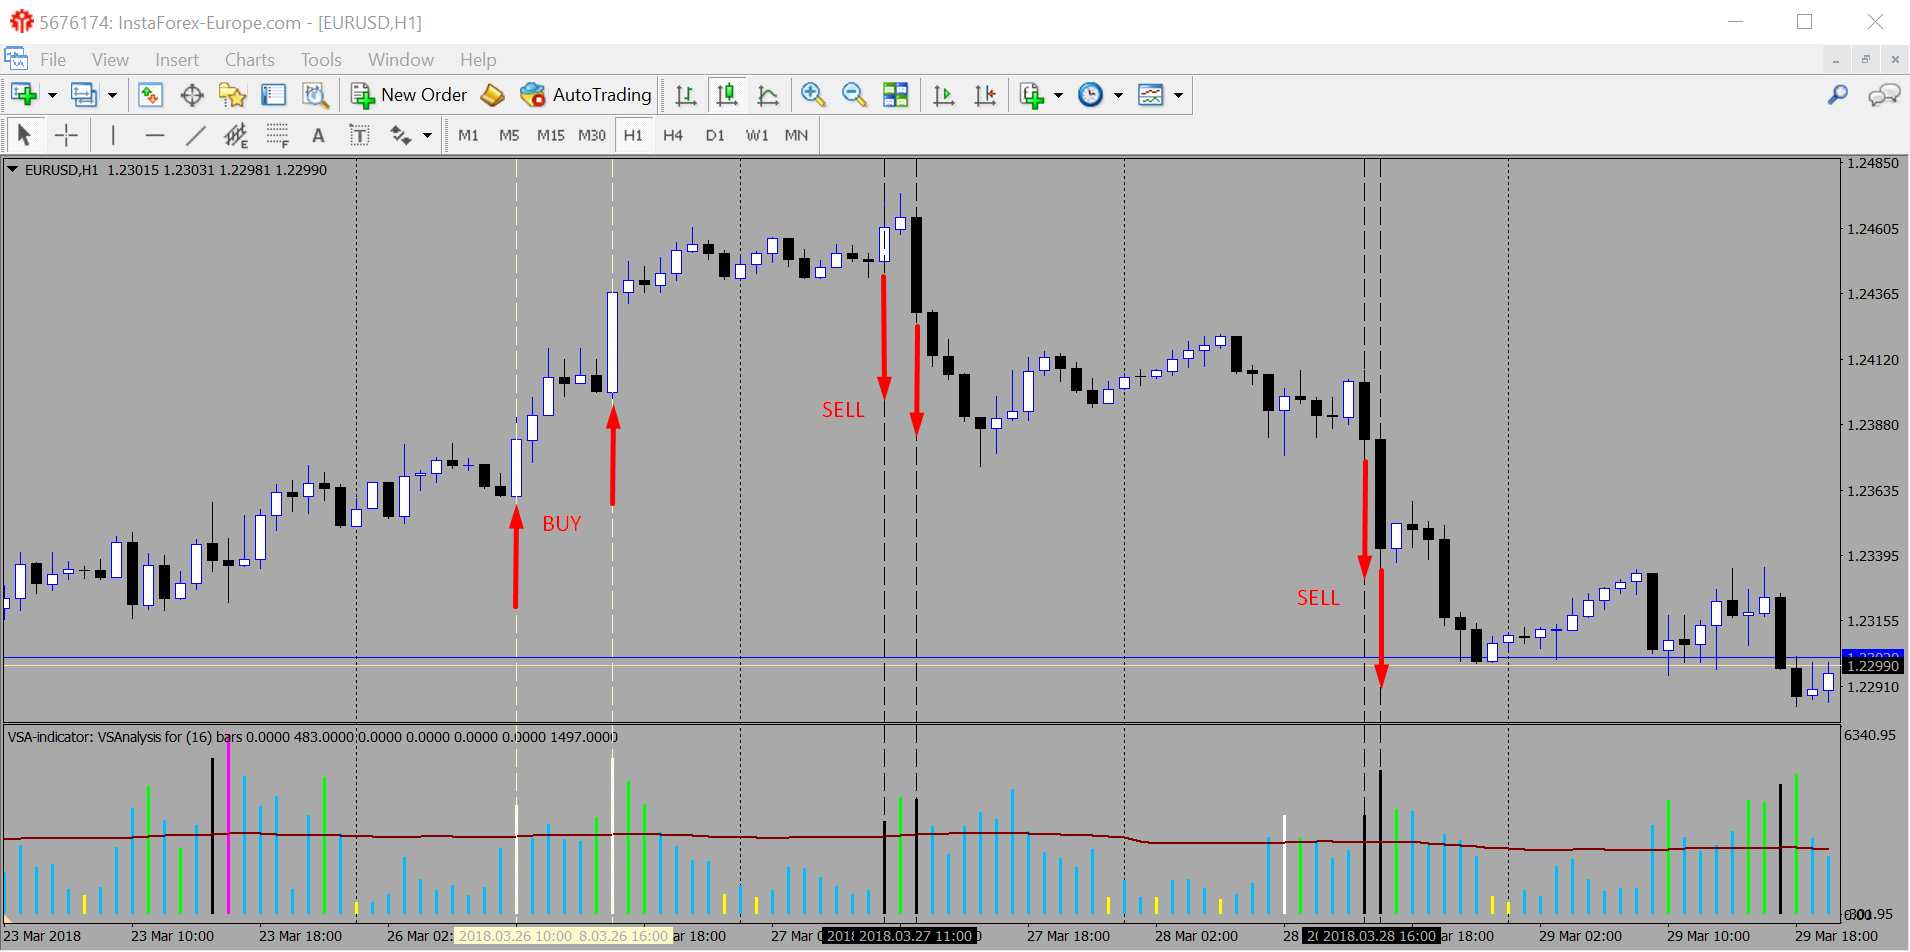Screen dimensions: 1910x952
Task: Select the Equidistant Channel tool
Action: (236, 135)
